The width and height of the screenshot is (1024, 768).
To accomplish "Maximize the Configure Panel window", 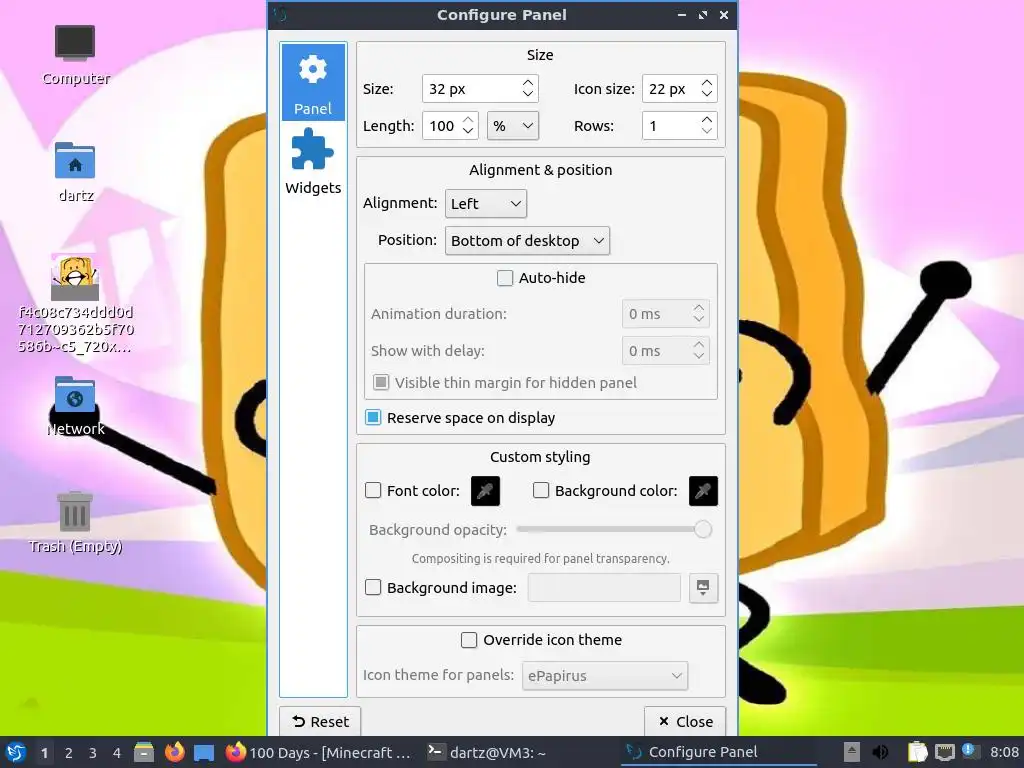I will pos(703,14).
